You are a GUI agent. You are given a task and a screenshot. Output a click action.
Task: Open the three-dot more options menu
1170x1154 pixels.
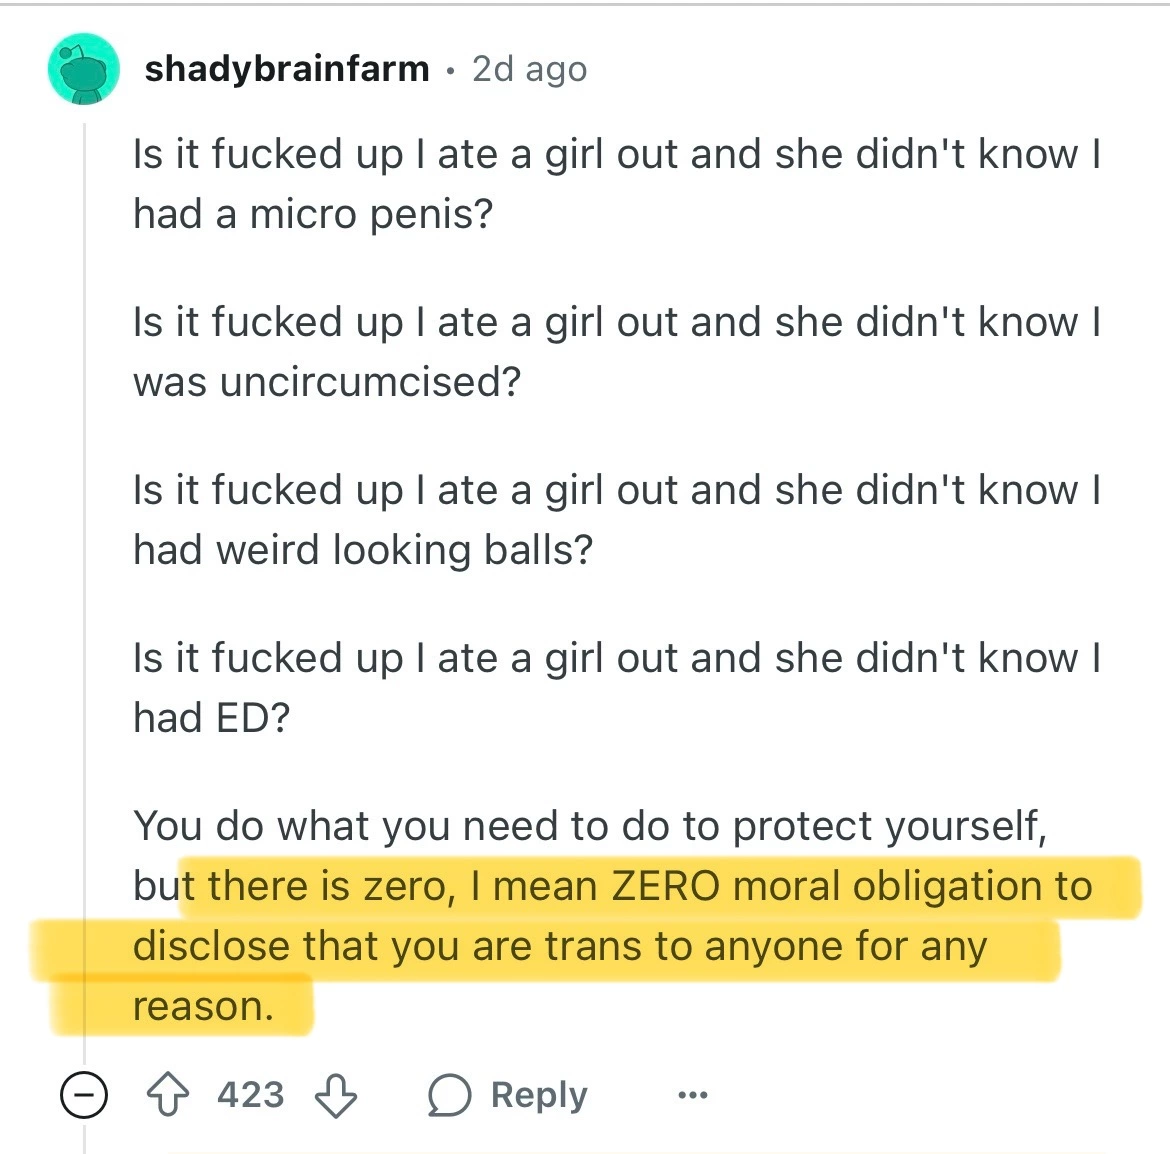(692, 1095)
